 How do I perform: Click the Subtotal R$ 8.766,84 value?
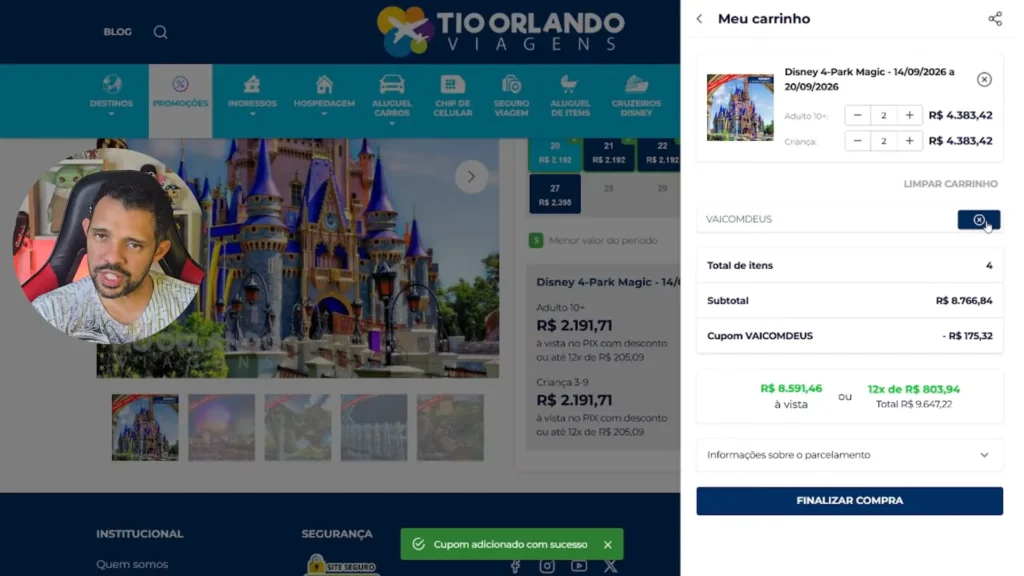pyautogui.click(x=963, y=301)
